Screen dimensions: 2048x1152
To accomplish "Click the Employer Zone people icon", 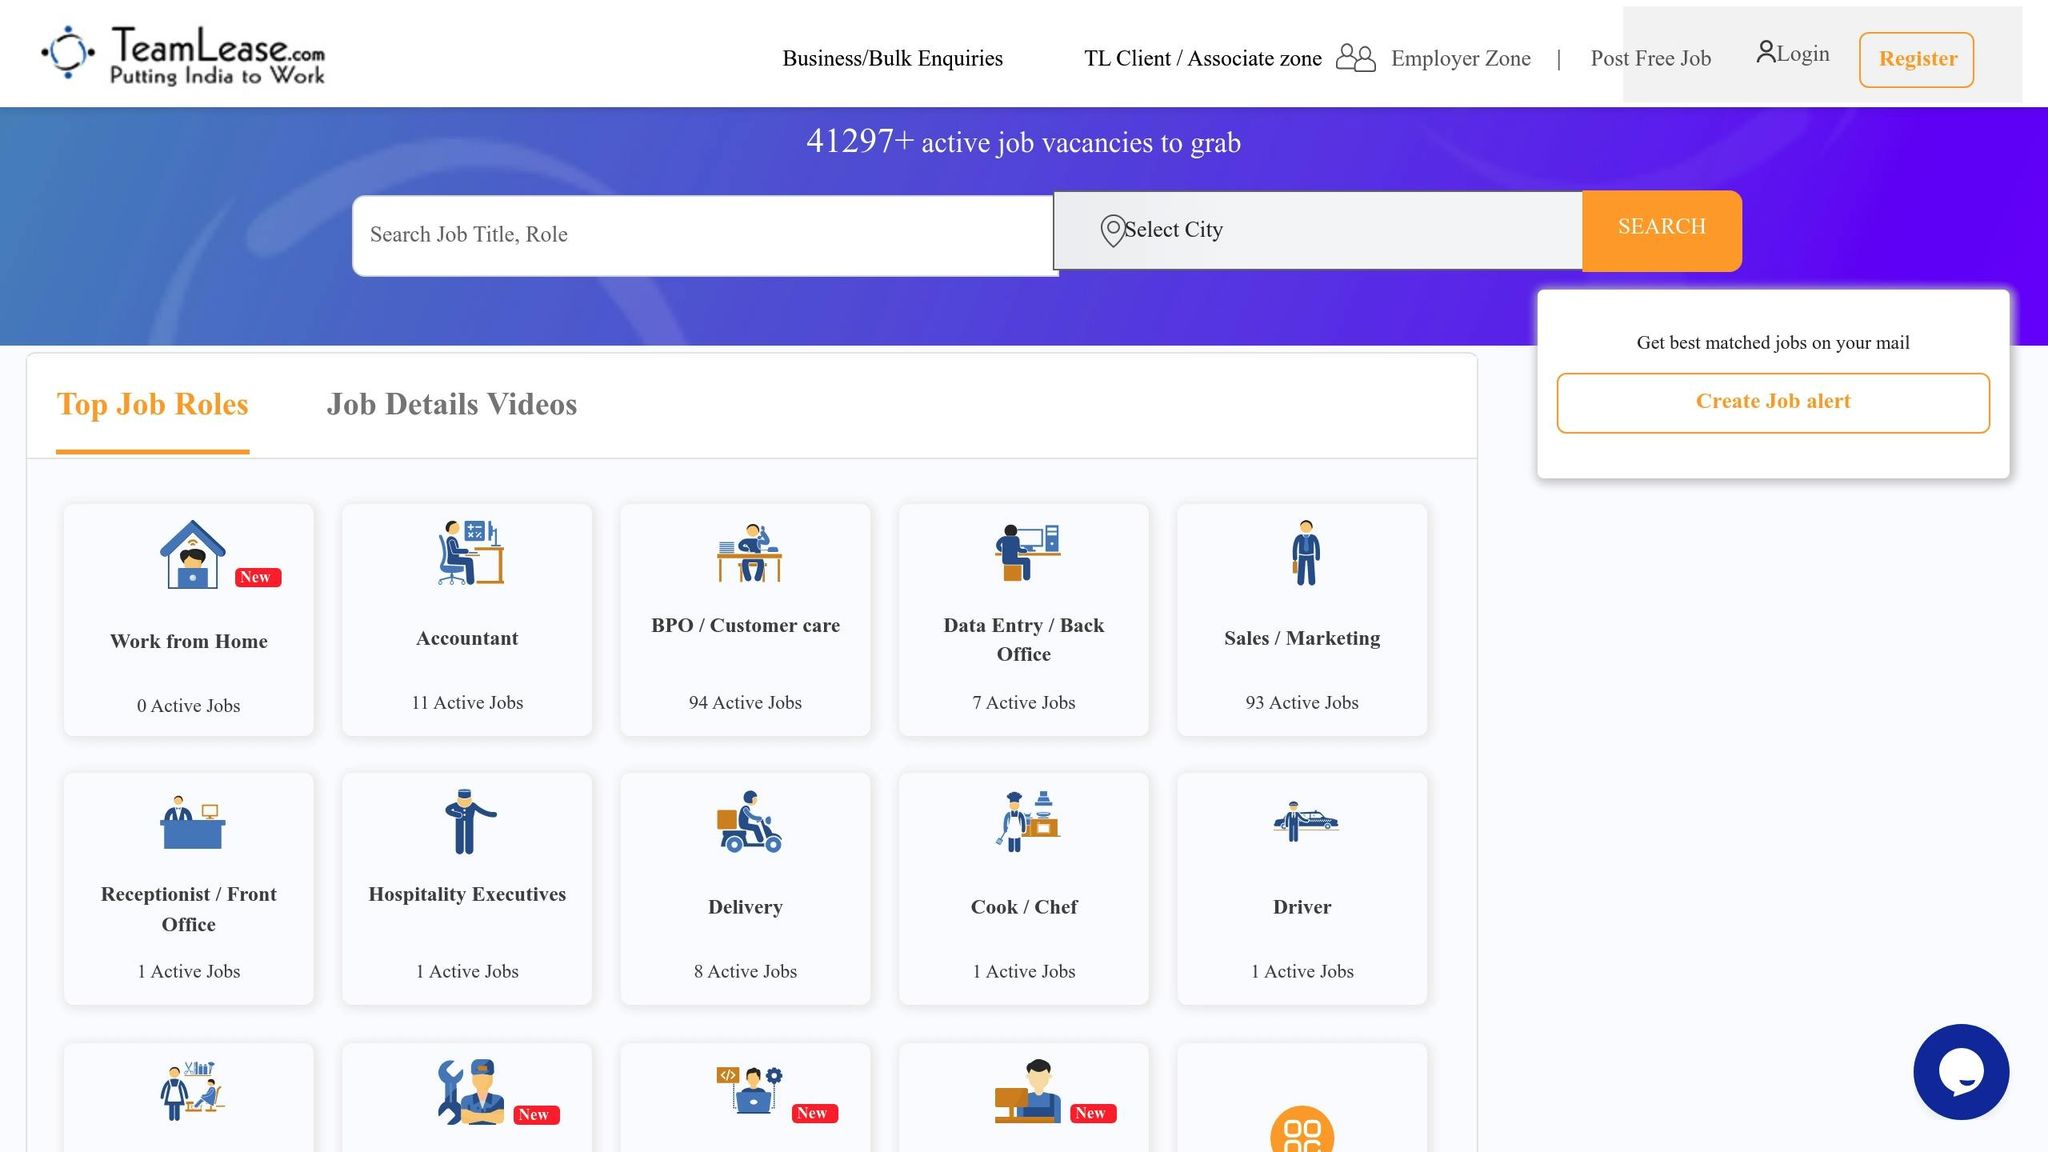I will pos(1356,58).
